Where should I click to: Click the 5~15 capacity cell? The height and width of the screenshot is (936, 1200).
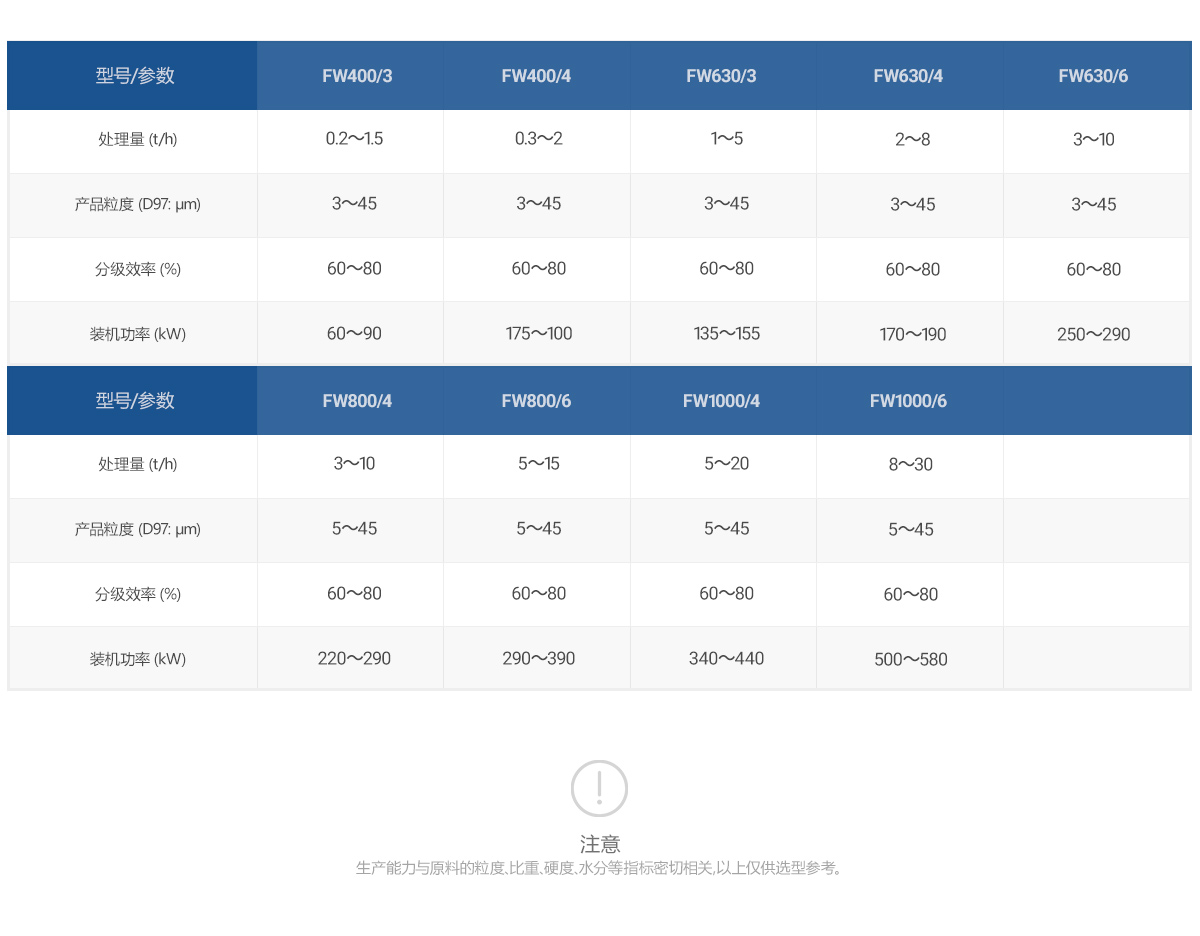click(538, 464)
